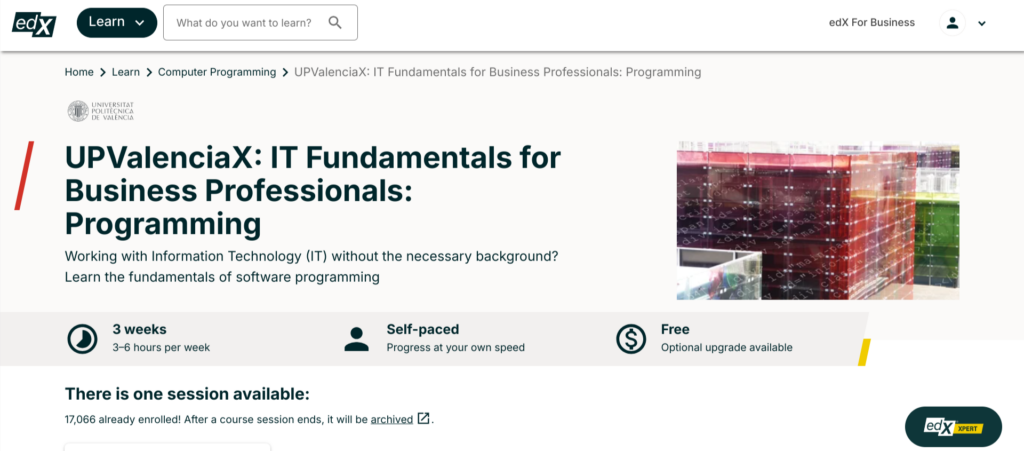Viewport: 1024px width, 451px height.
Task: Click the user profile icon
Action: pyautogui.click(x=952, y=22)
